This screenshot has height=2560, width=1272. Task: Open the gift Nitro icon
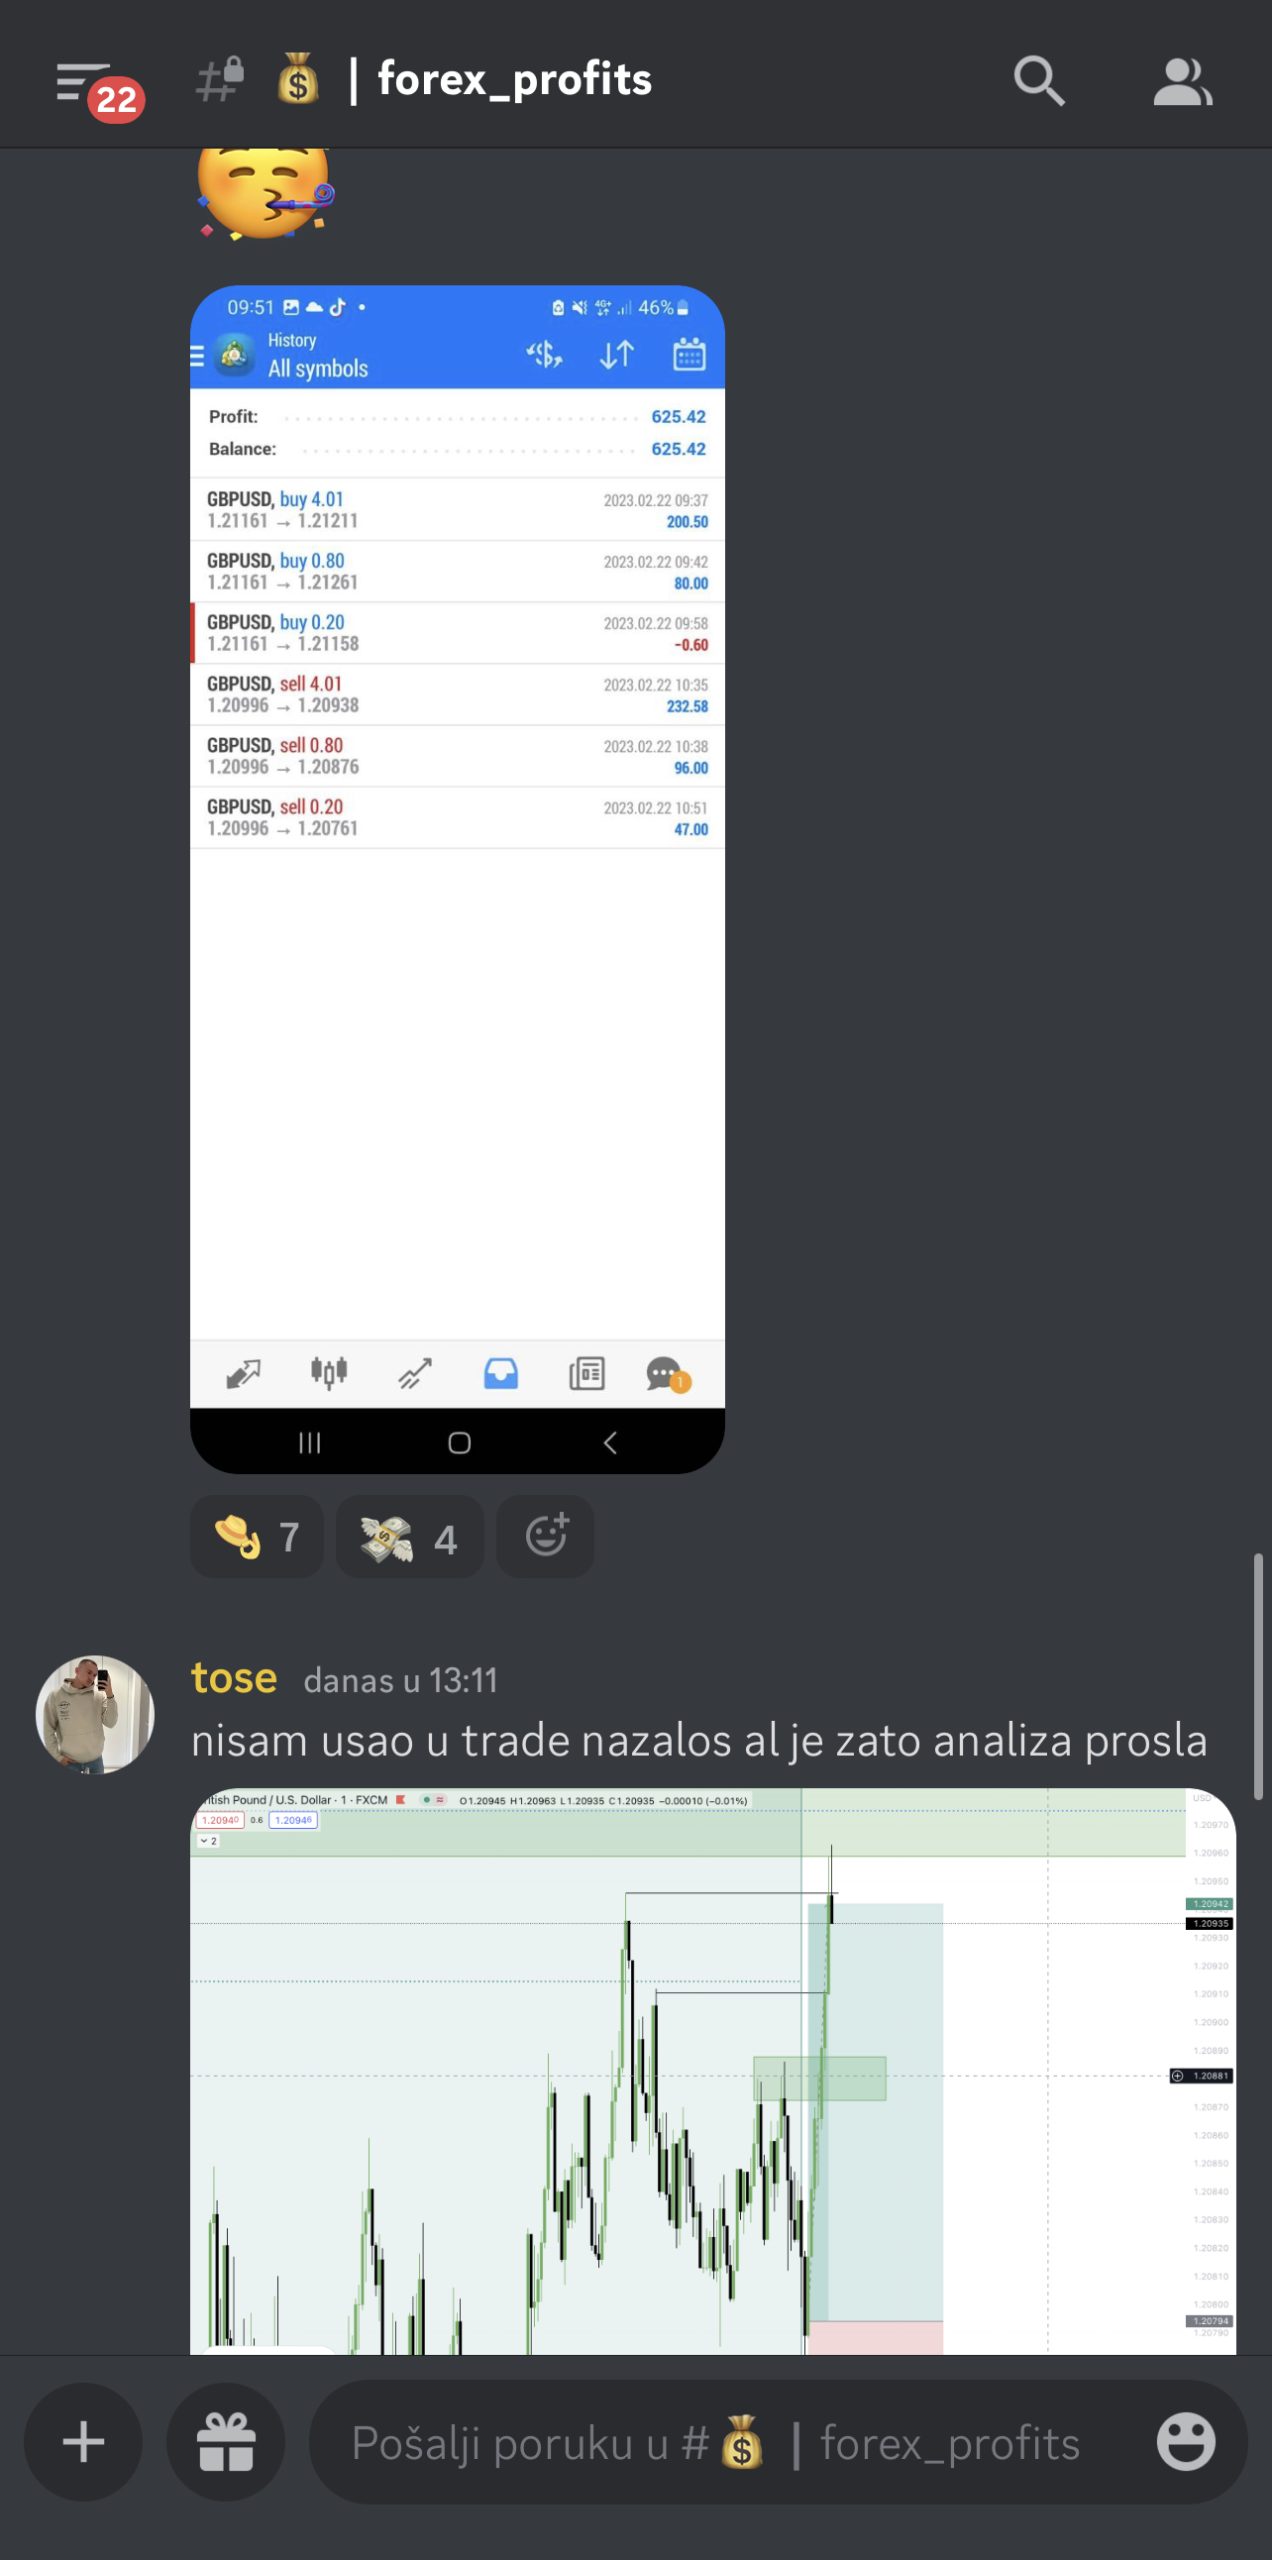pyautogui.click(x=226, y=2442)
